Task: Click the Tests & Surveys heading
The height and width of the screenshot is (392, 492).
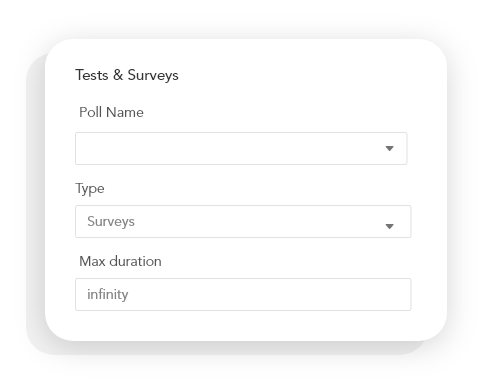Action: pos(127,75)
